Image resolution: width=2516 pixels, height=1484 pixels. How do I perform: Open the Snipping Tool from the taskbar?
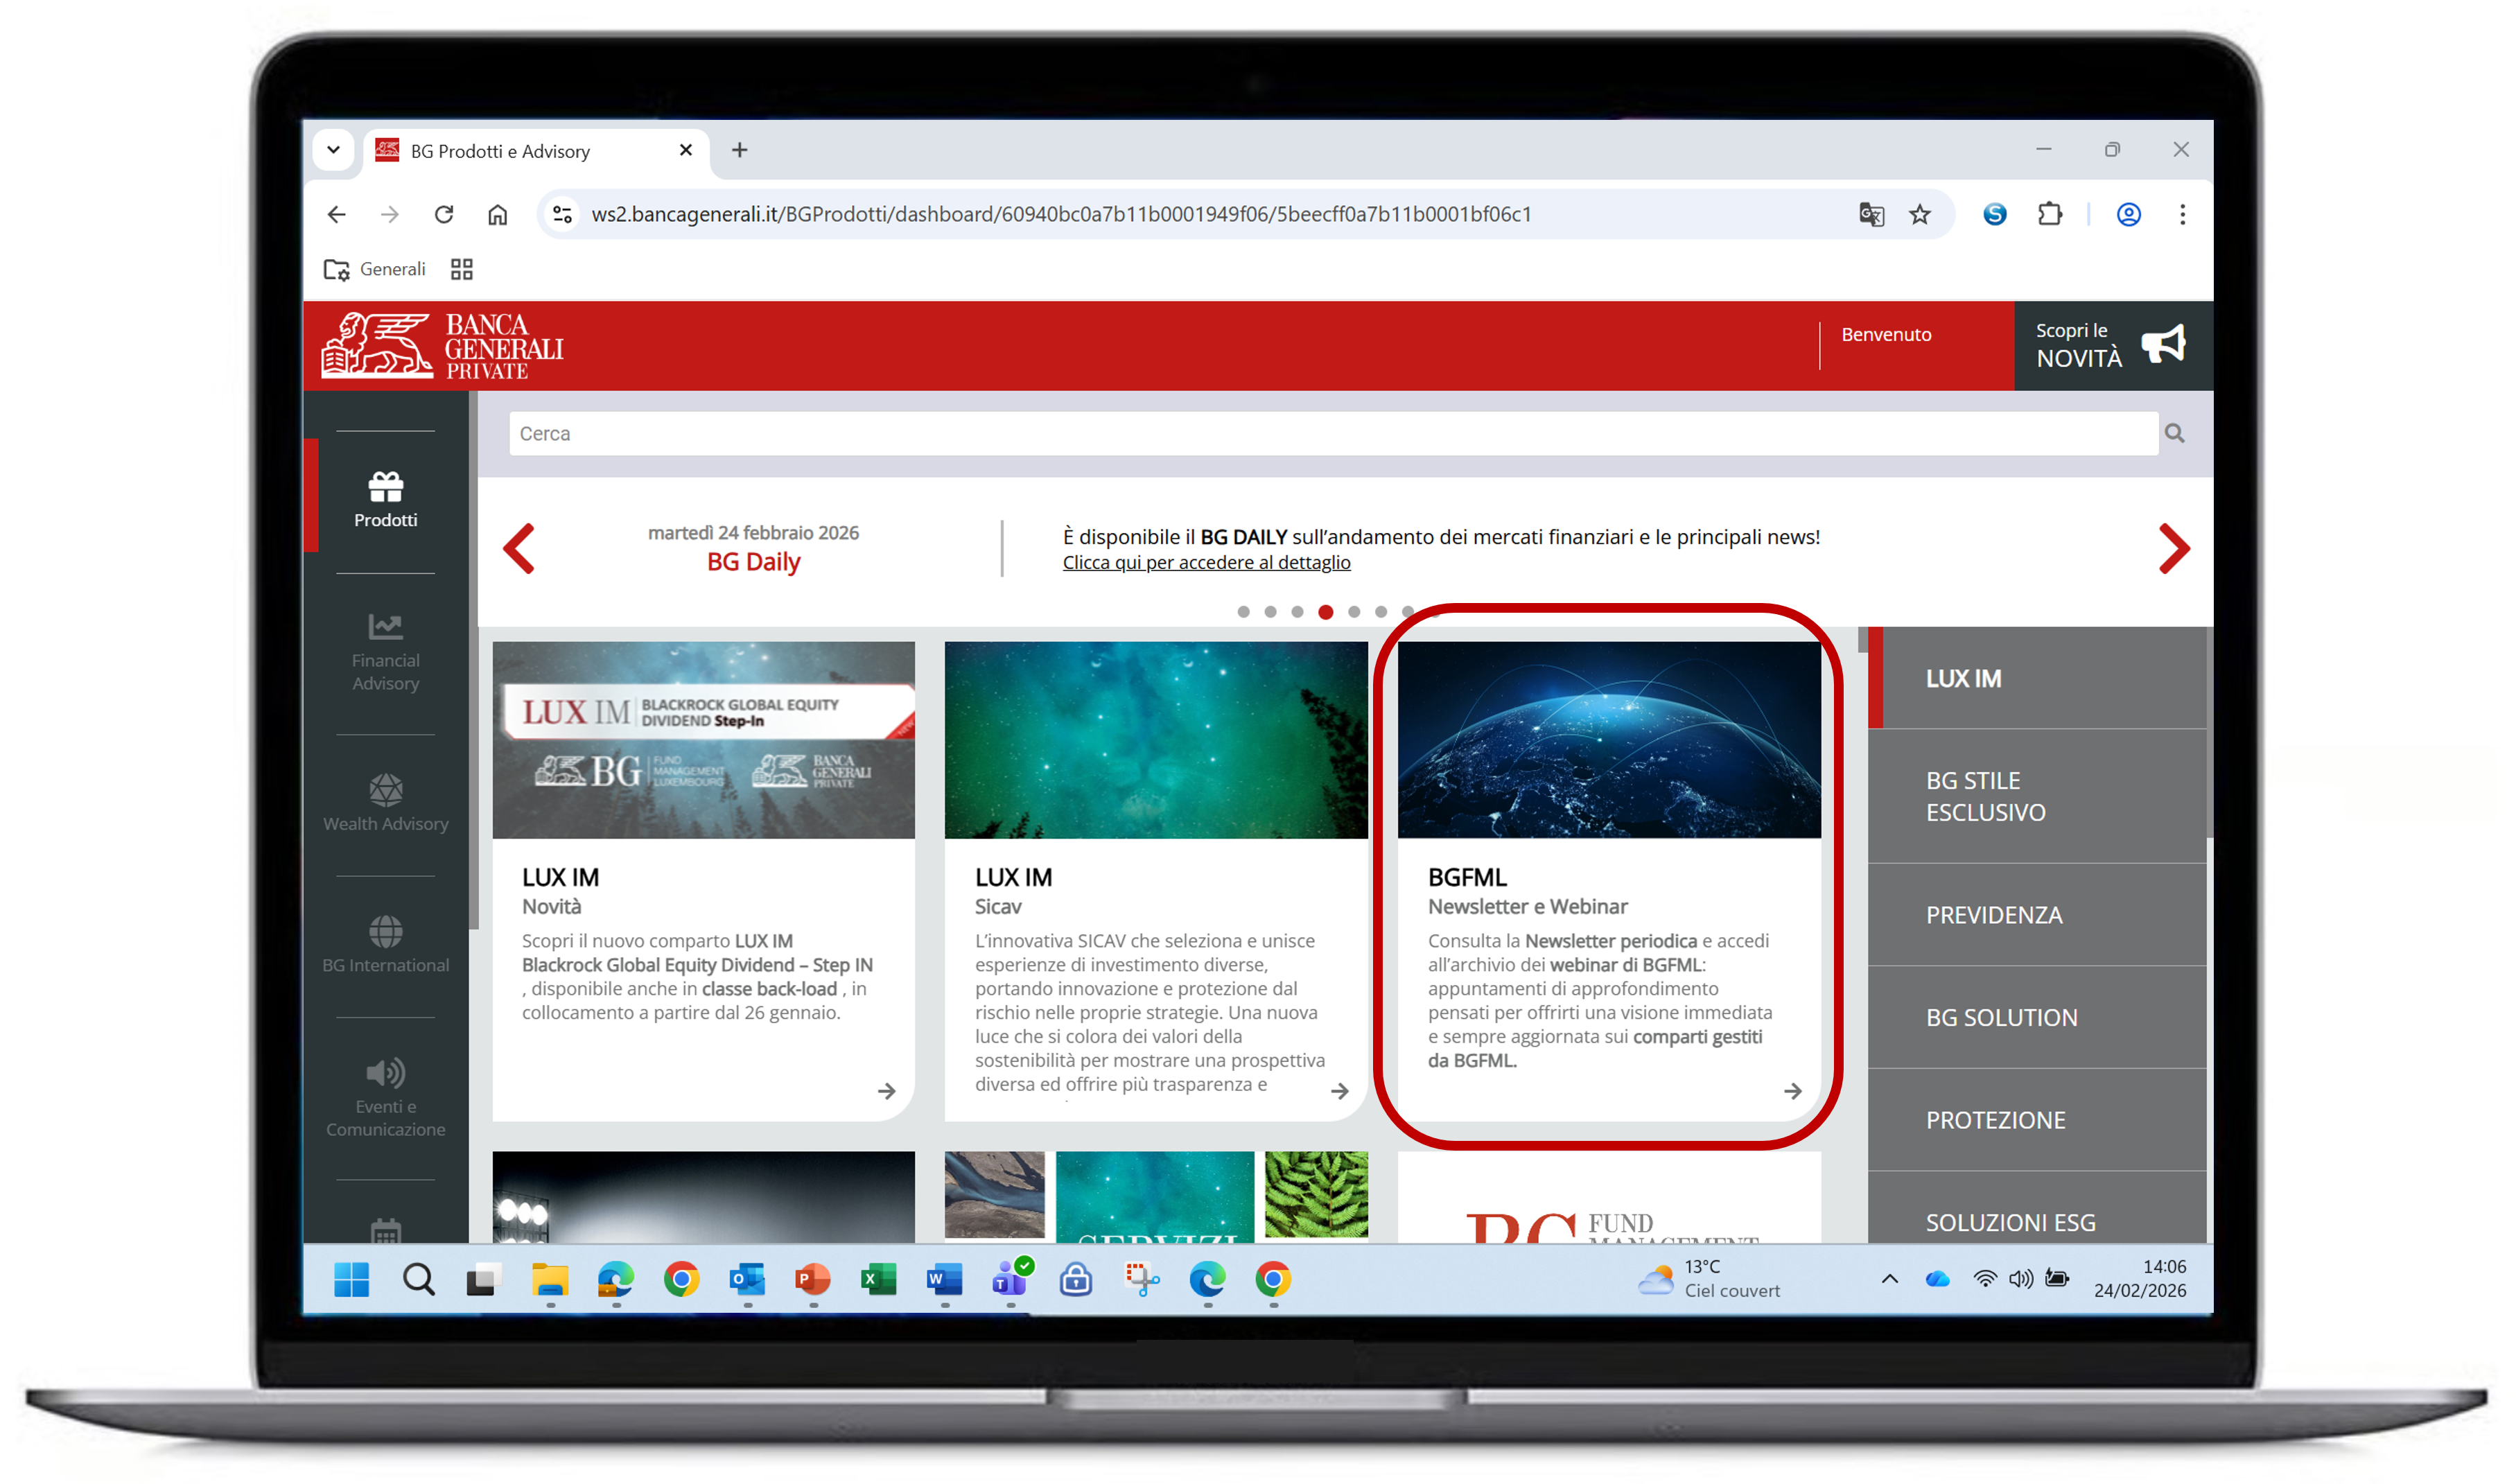click(x=1142, y=1279)
